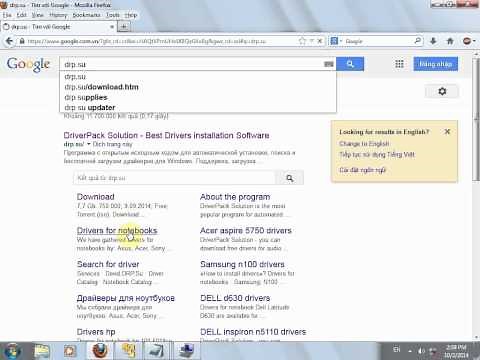The image size is (480, 360).
Task: Switch to Firefox in the taskbar
Action: (x=100, y=351)
